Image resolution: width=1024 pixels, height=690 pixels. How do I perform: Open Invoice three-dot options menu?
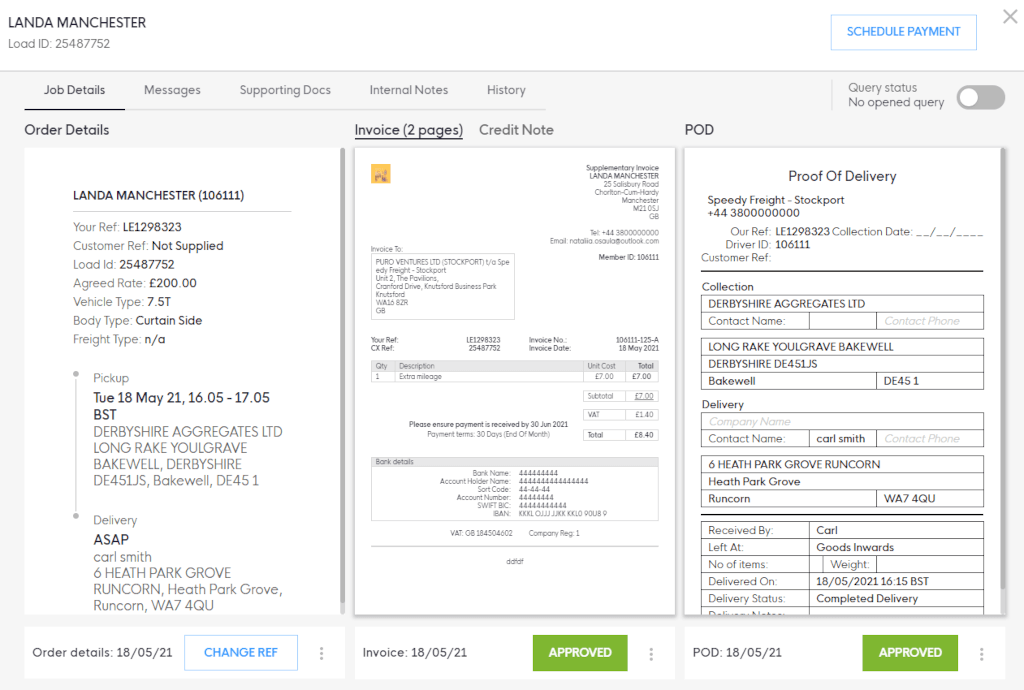click(651, 653)
